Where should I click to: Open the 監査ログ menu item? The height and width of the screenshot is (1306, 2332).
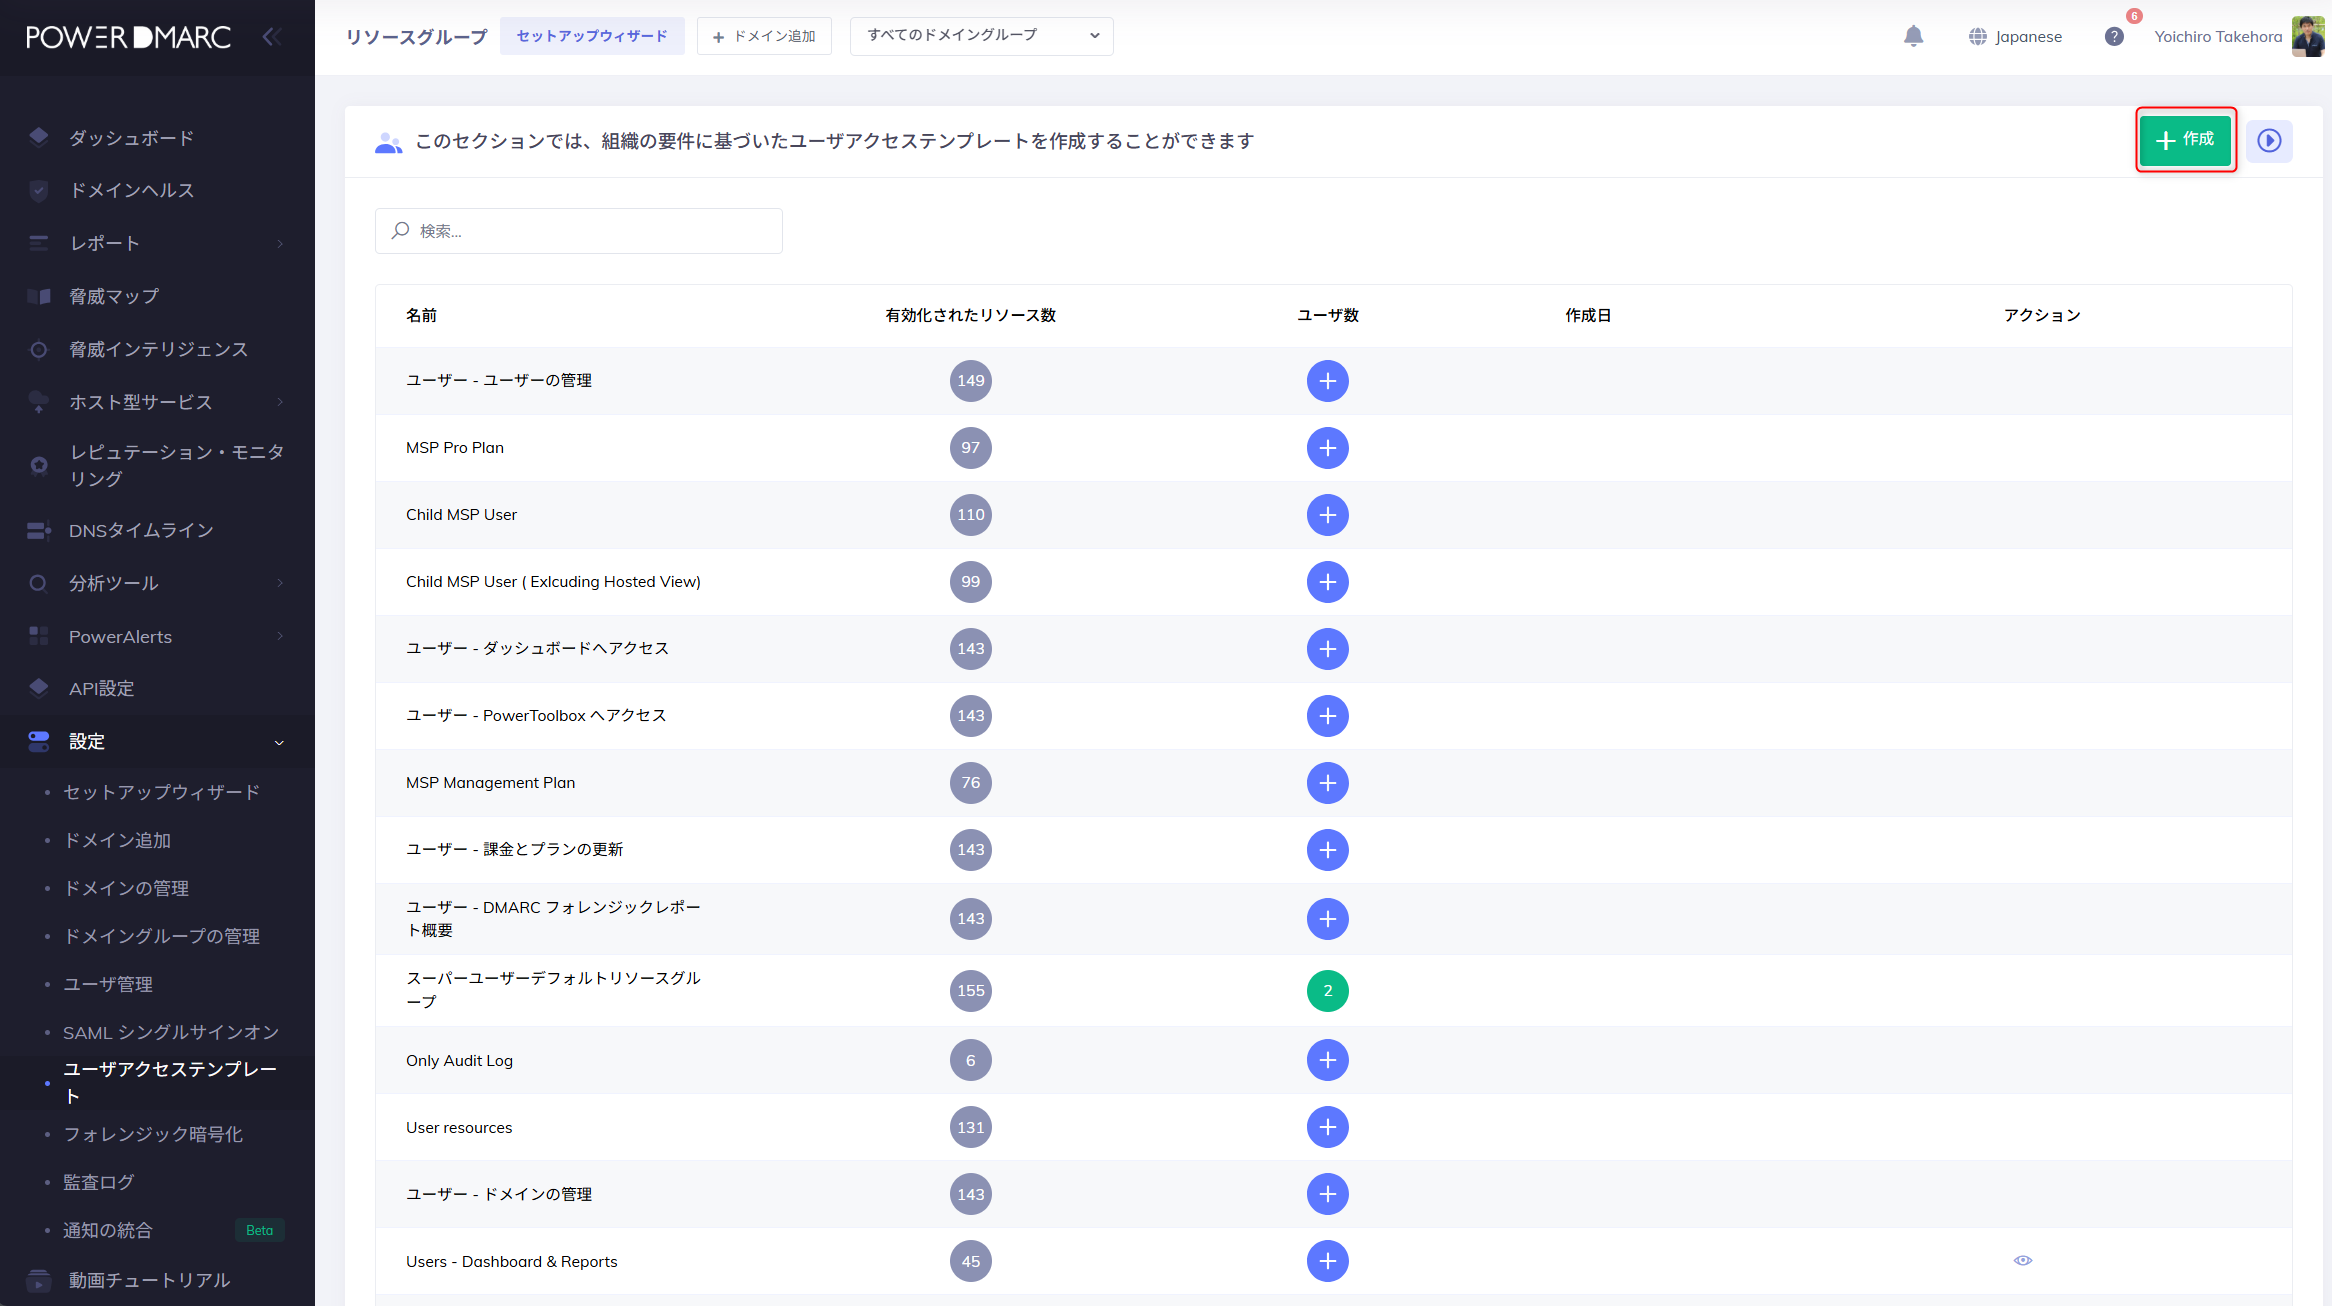point(97,1182)
